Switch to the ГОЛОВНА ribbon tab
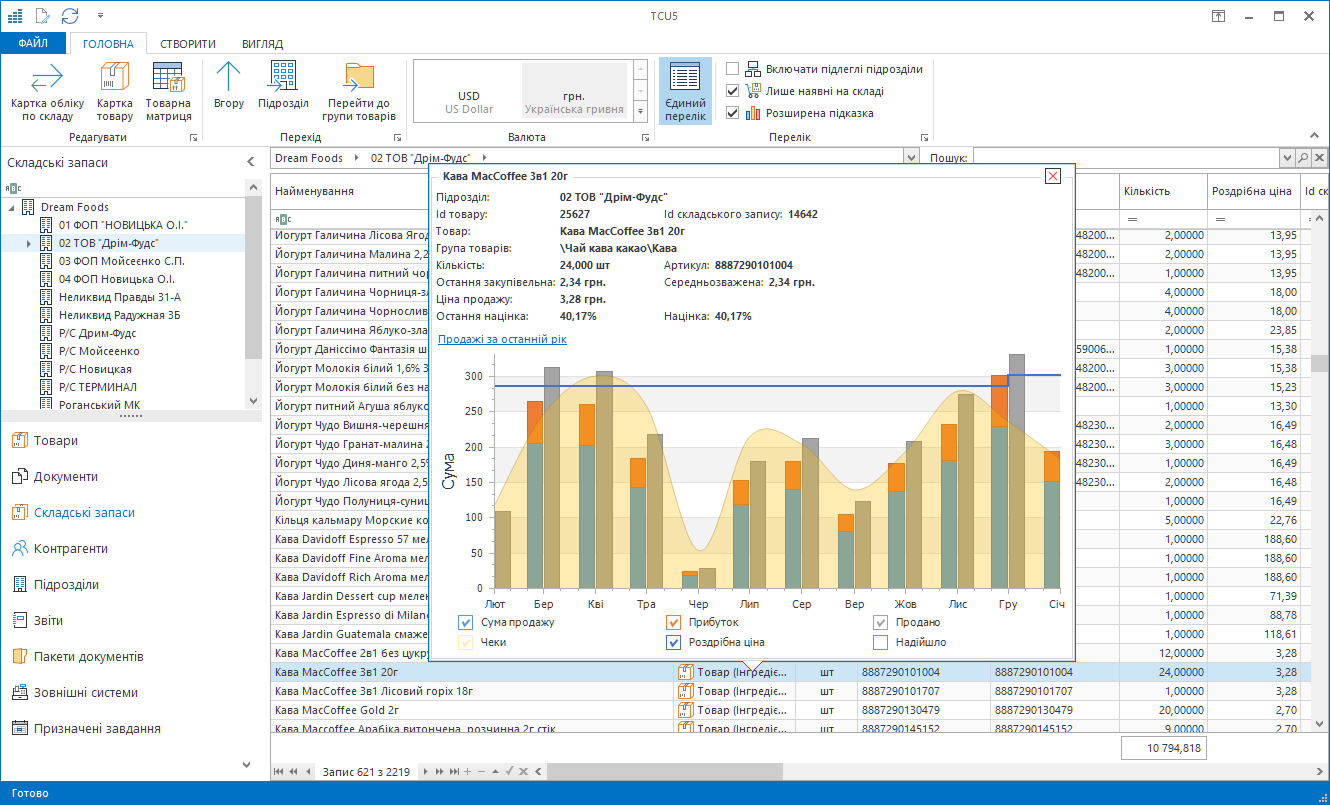Viewport: 1330px width, 805px height. pyautogui.click(x=108, y=44)
